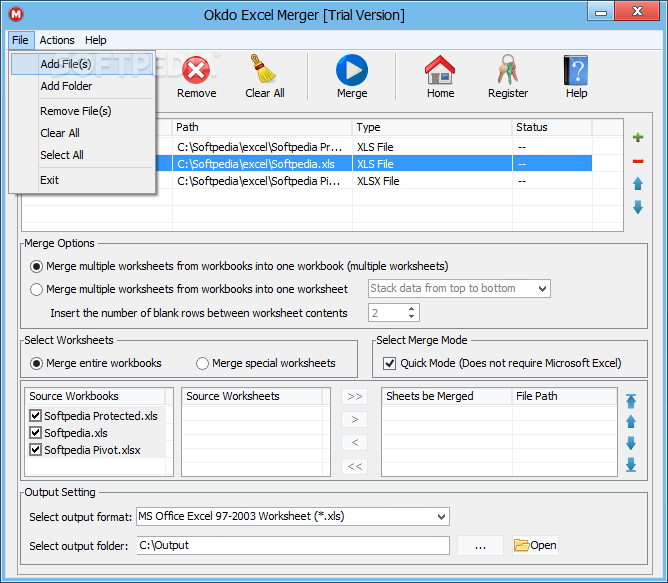The width and height of the screenshot is (668, 583).
Task: Click the < remove selected sheet button
Action: (354, 443)
